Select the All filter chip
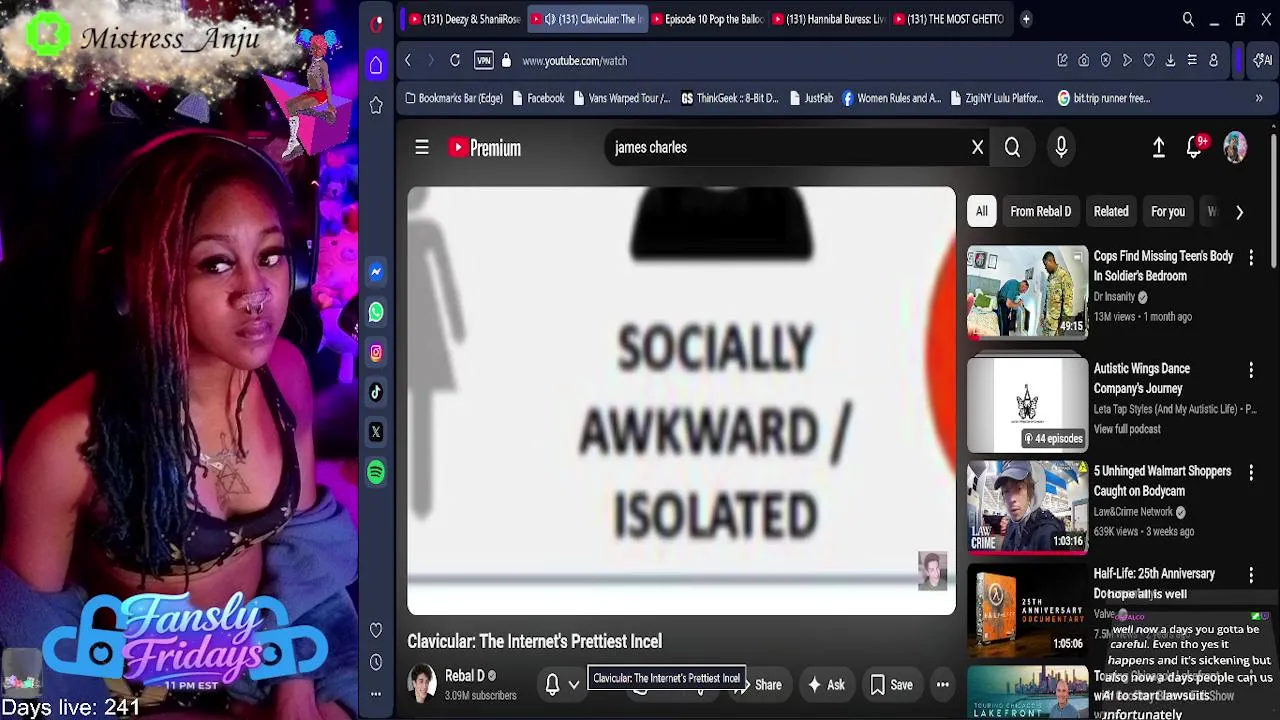Viewport: 1280px width, 720px height. point(982,212)
